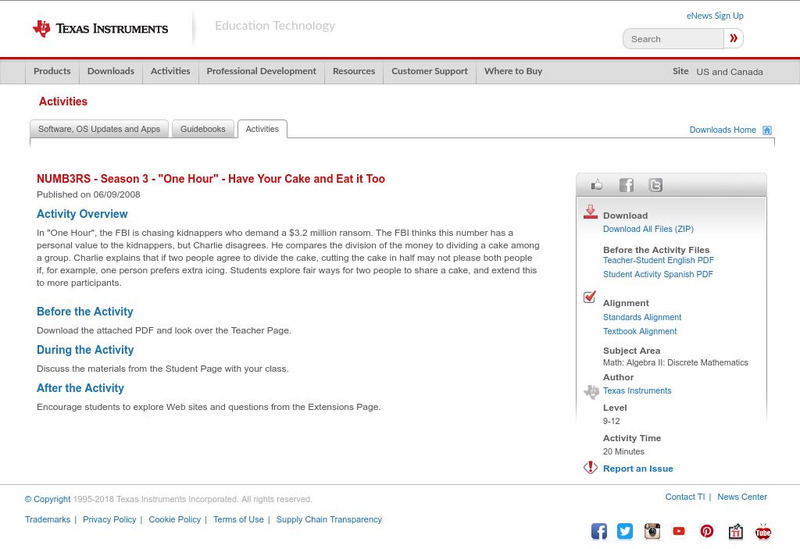This screenshot has height=549, width=800.
Task: Click Download All Files (ZIP)
Action: (x=648, y=229)
